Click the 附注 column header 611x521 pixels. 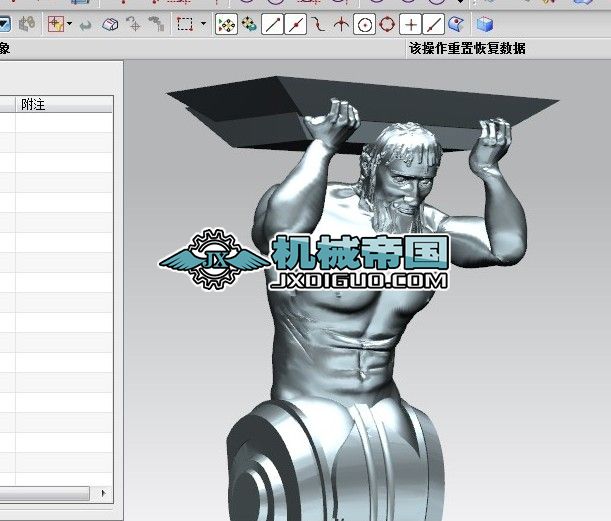(x=64, y=104)
